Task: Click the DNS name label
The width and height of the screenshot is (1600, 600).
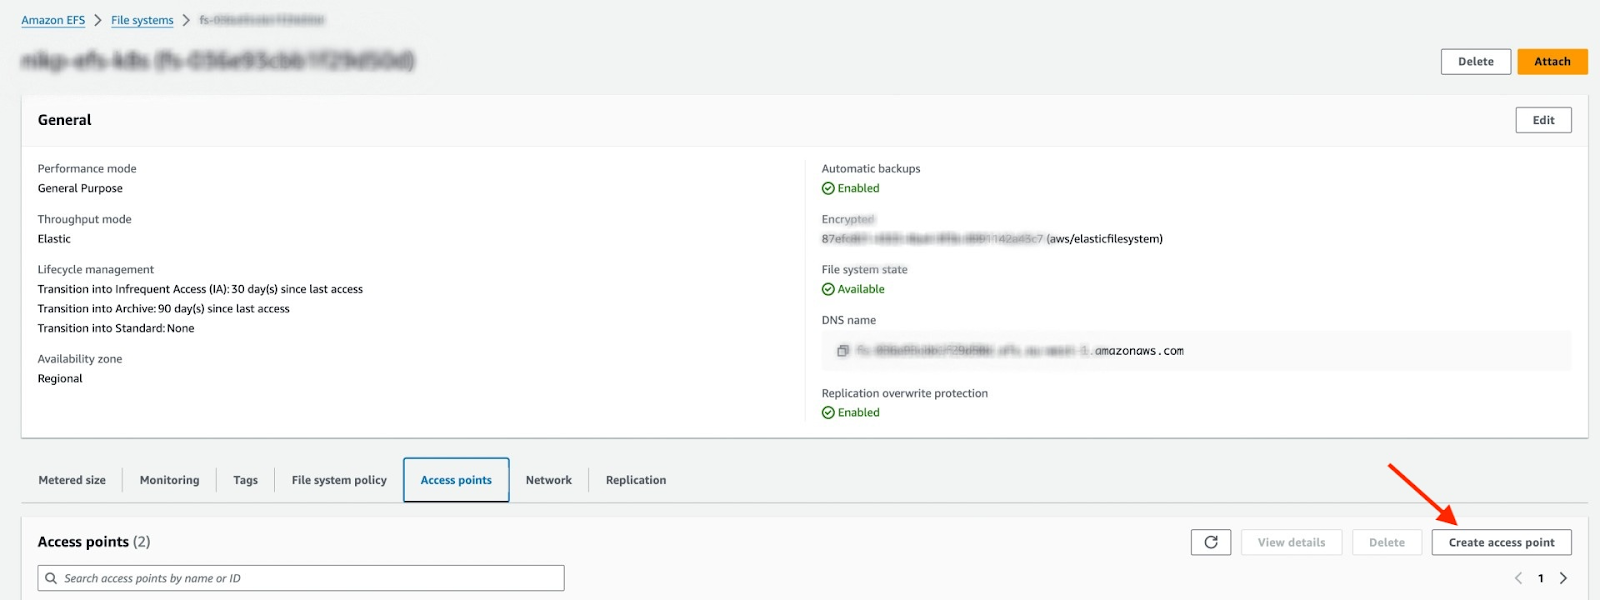Action: click(849, 320)
